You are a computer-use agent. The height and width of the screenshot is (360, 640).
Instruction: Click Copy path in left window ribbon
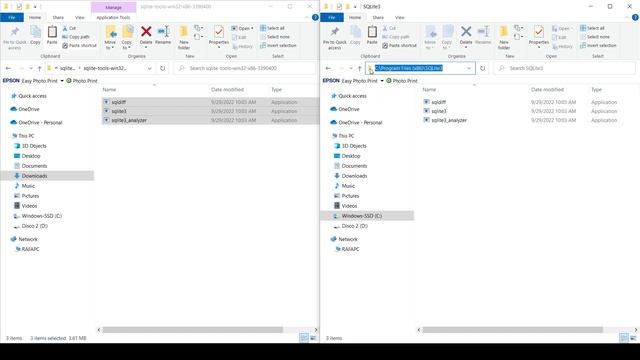pyautogui.click(x=76, y=37)
